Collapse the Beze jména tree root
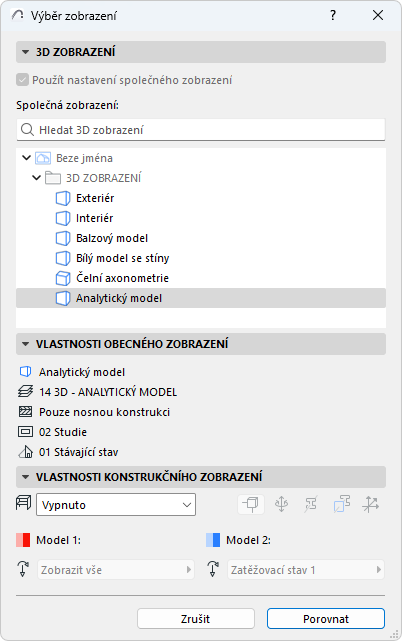This screenshot has width=402, height=641. 27,158
